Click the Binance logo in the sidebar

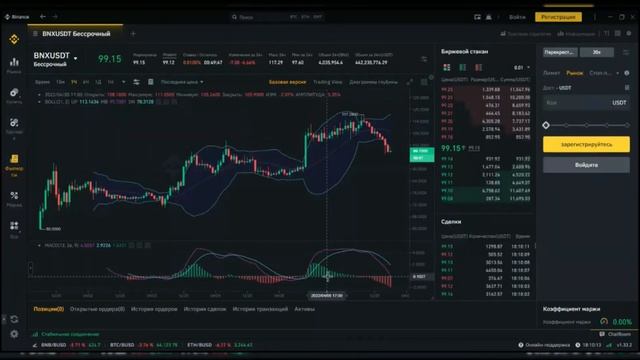pyautogui.click(x=14, y=39)
